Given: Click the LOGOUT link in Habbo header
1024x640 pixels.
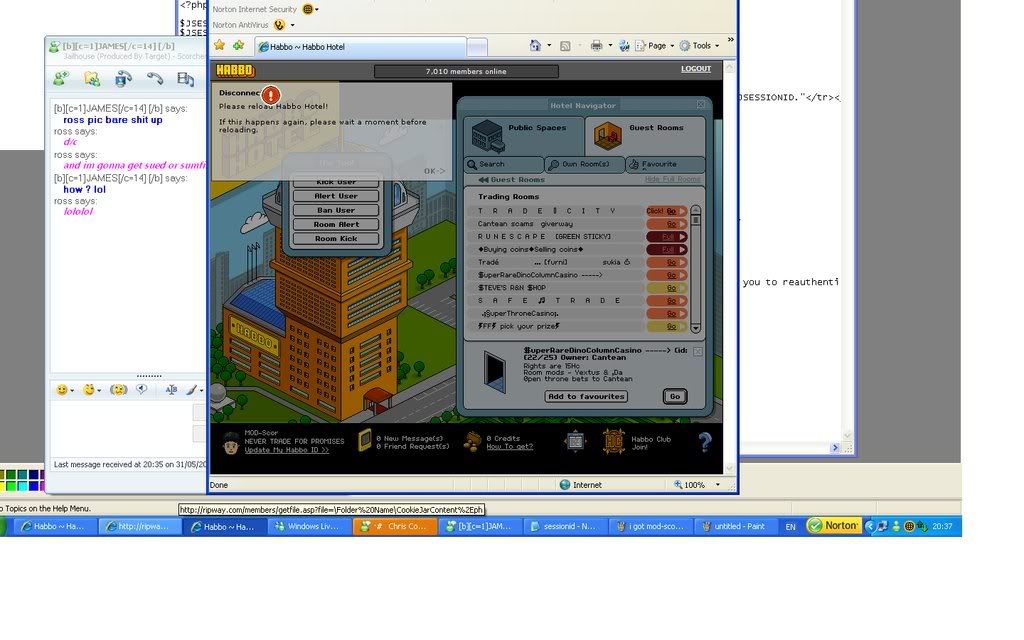Looking at the screenshot, I should coord(696,69).
